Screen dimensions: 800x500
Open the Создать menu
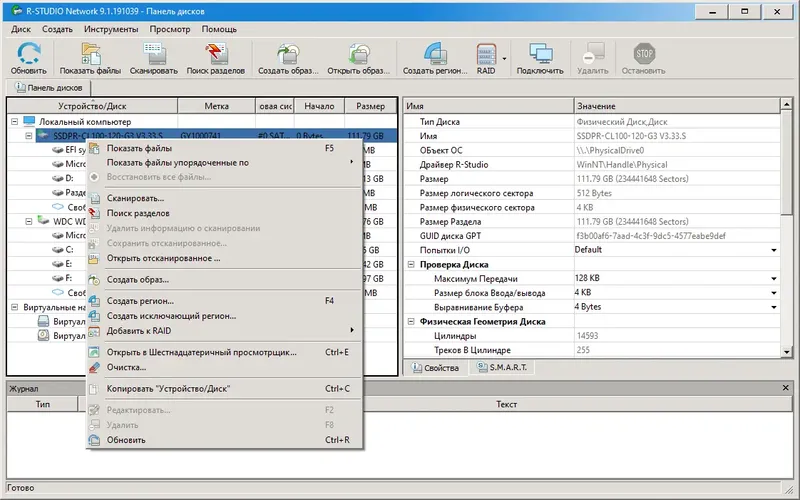coord(57,29)
